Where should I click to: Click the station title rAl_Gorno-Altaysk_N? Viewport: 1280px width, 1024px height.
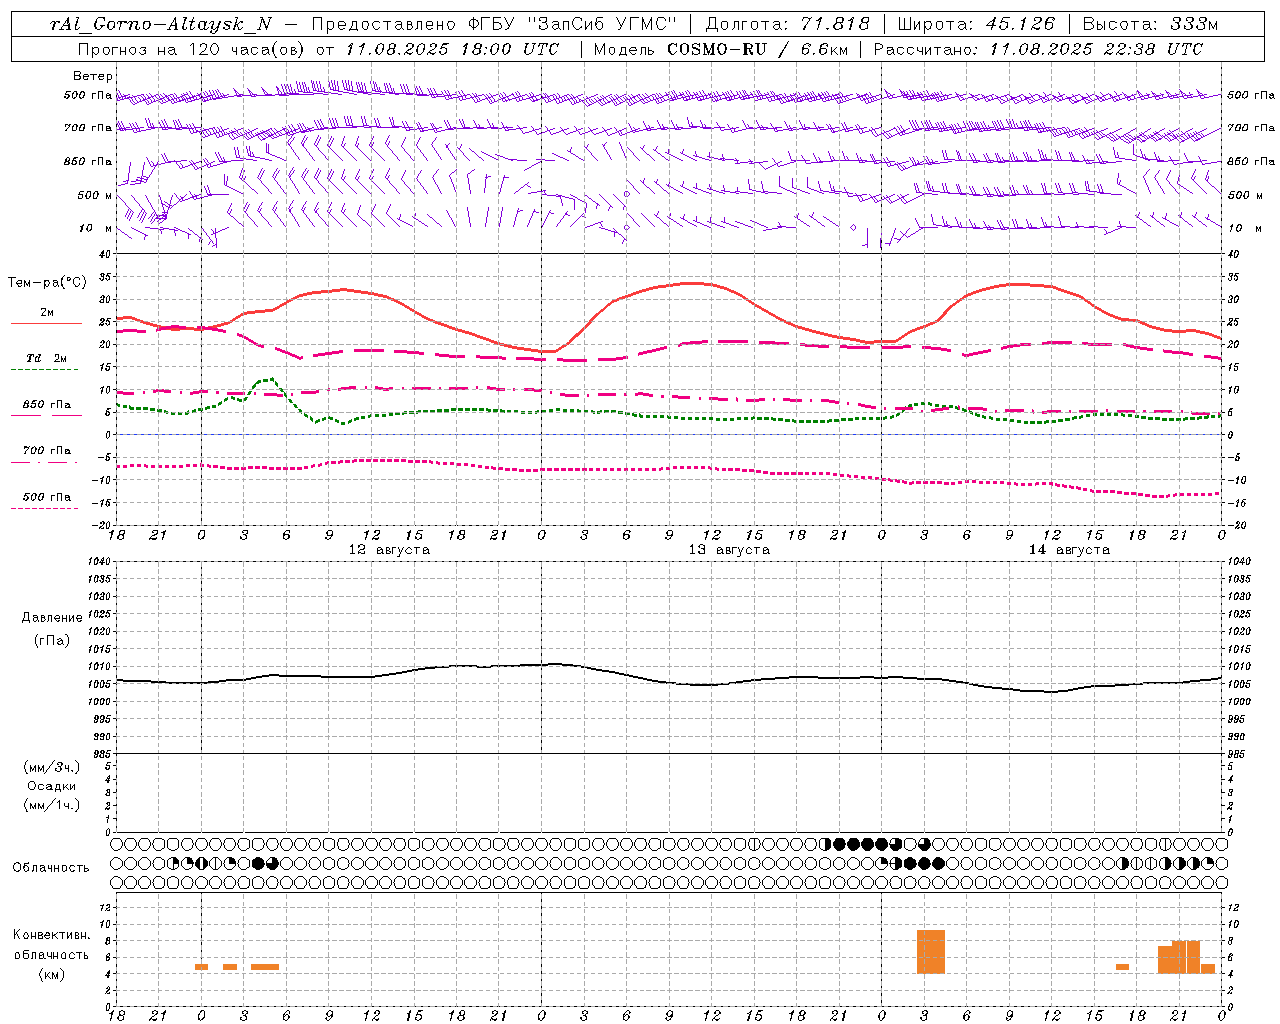(160, 24)
